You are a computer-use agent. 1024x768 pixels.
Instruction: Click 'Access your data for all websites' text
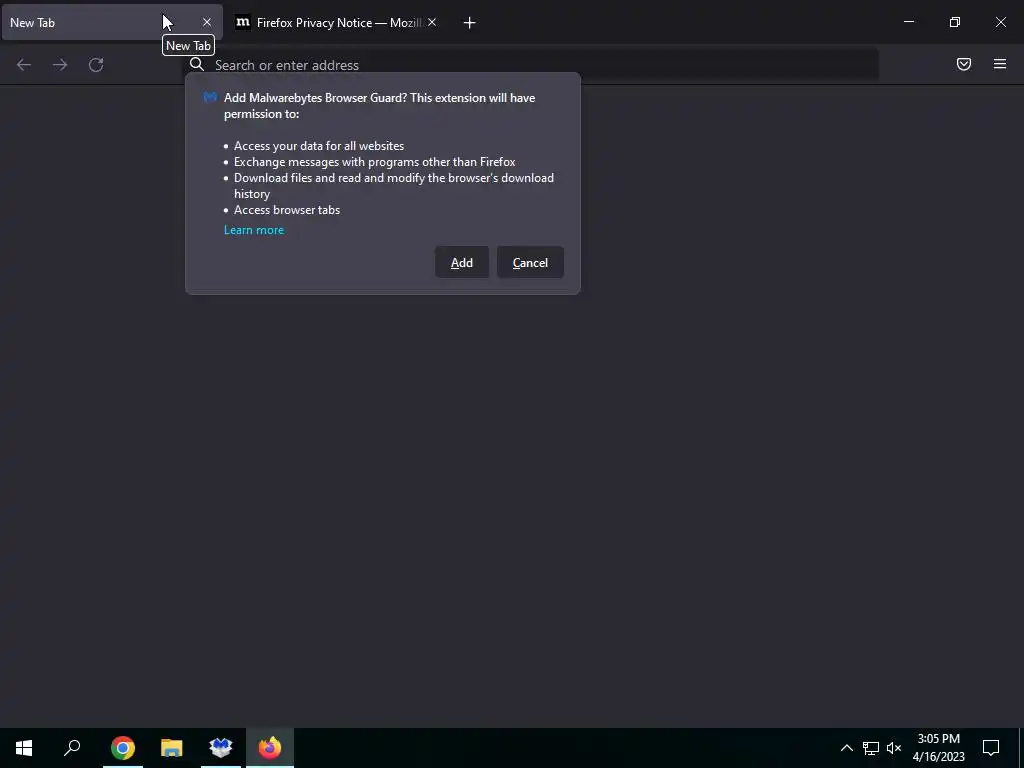pyautogui.click(x=319, y=146)
